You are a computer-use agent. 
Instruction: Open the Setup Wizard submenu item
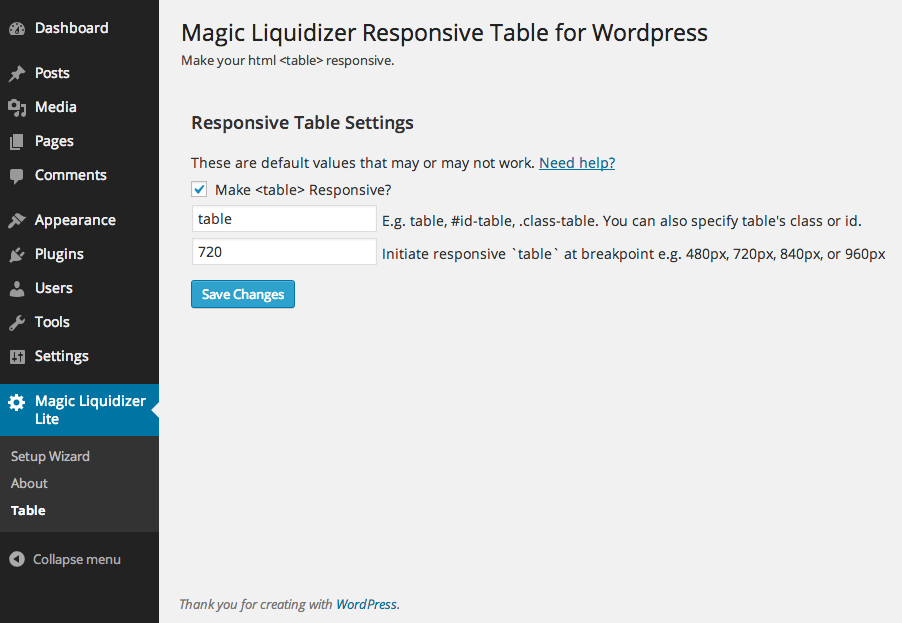(50, 456)
